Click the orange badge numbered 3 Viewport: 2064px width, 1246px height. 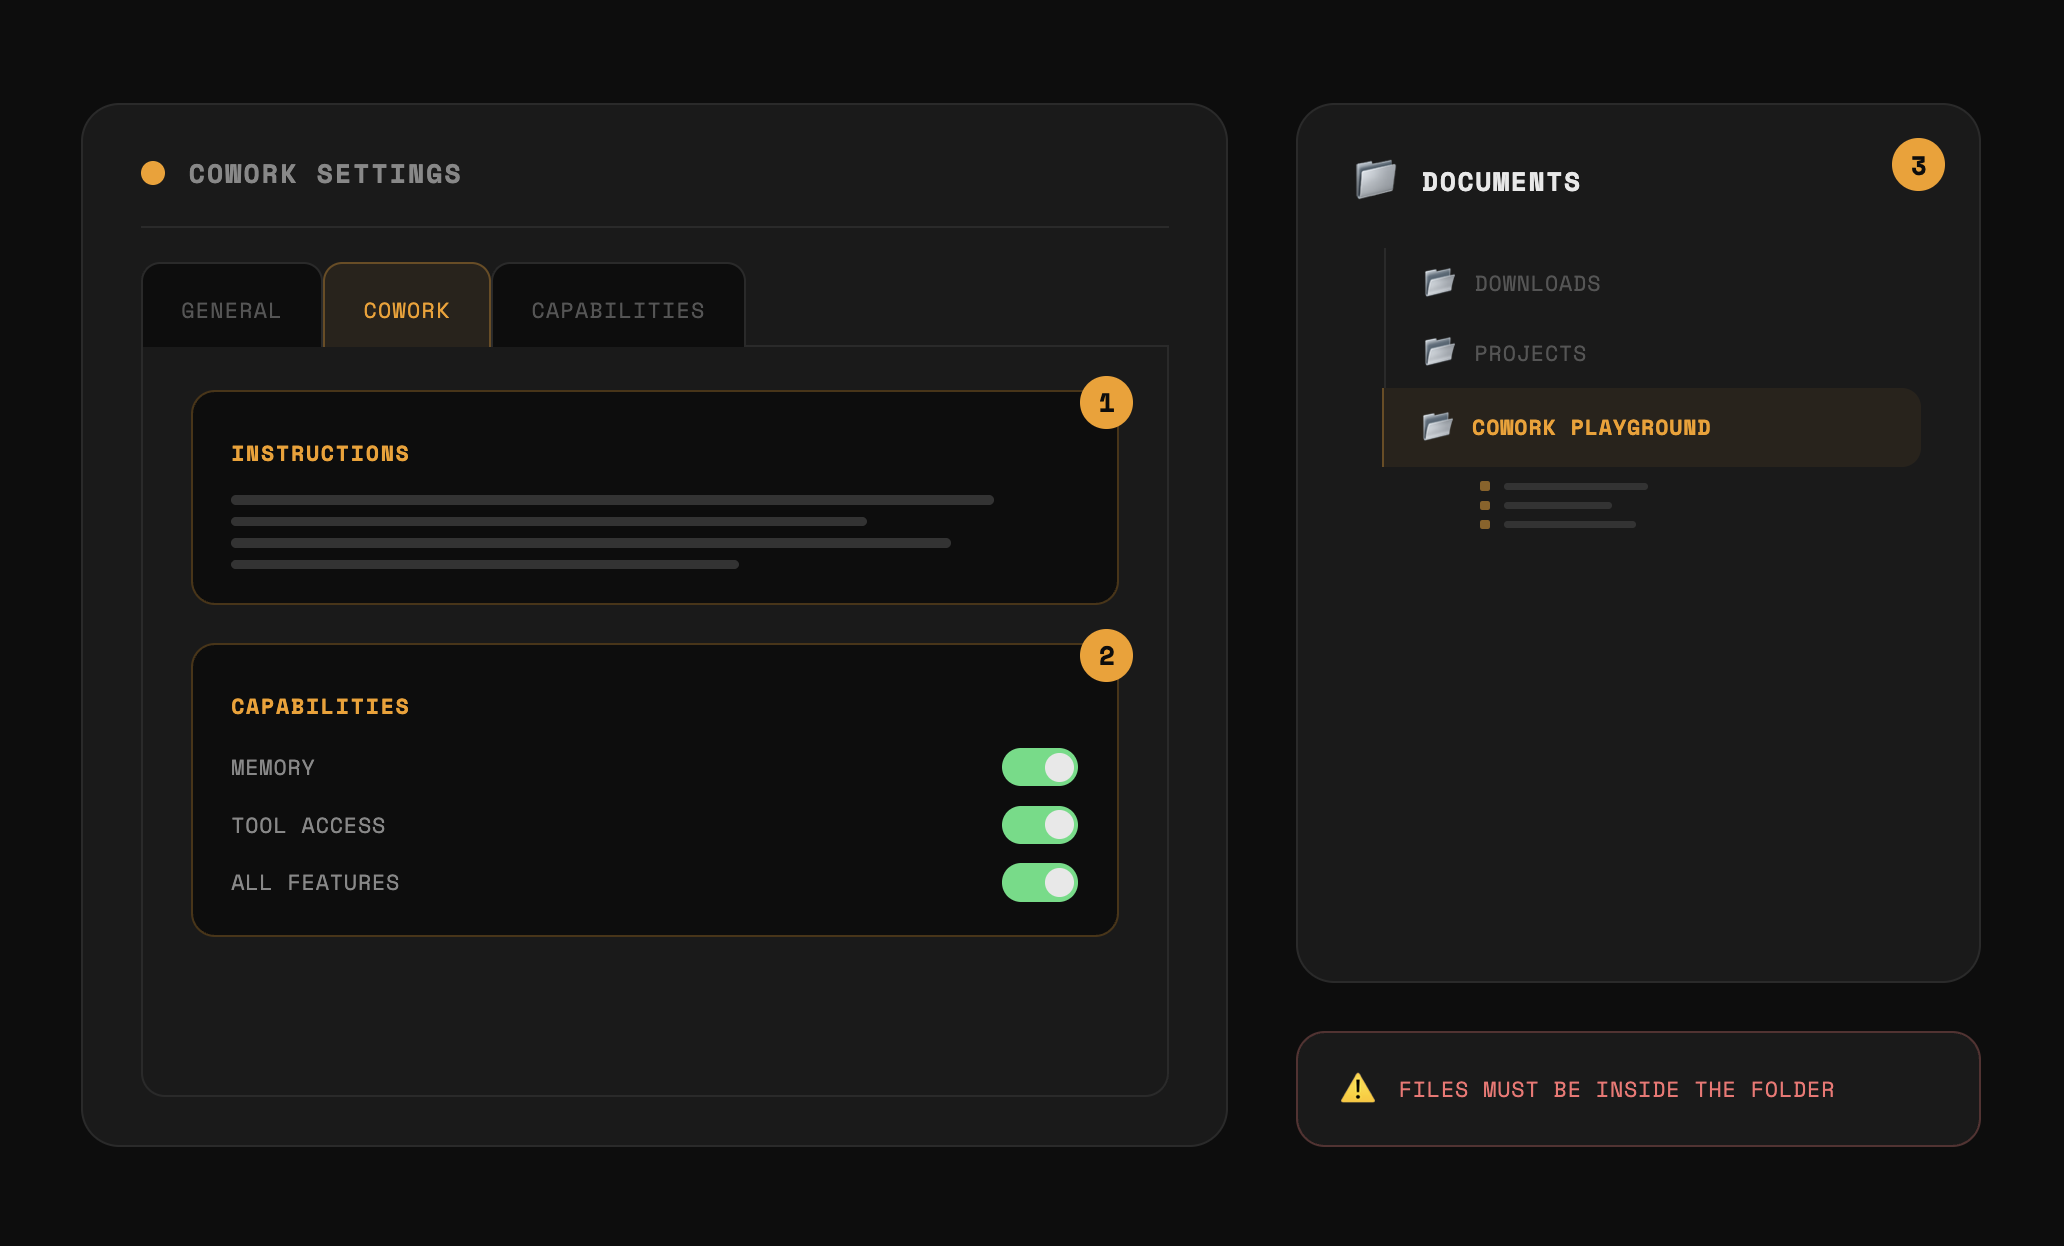coord(1917,166)
